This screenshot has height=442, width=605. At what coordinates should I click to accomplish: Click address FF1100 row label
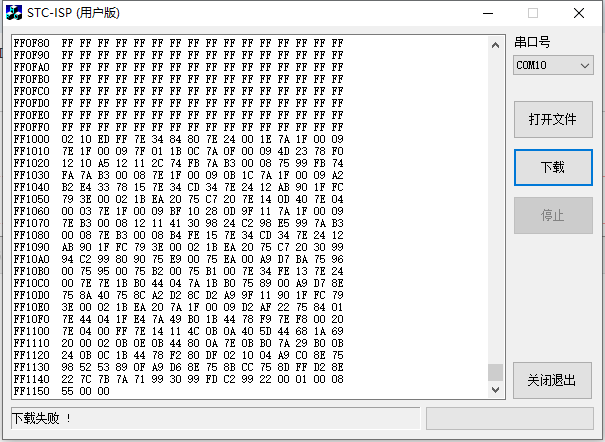pos(32,331)
